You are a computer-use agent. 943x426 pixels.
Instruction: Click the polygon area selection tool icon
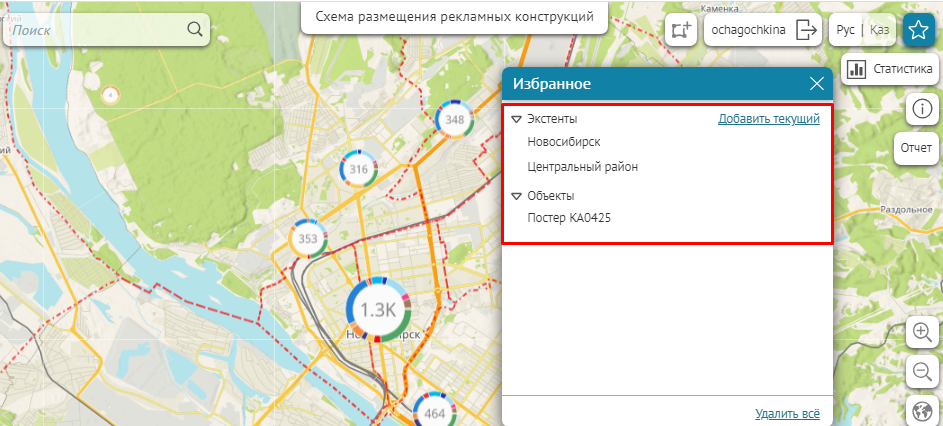[x=682, y=30]
